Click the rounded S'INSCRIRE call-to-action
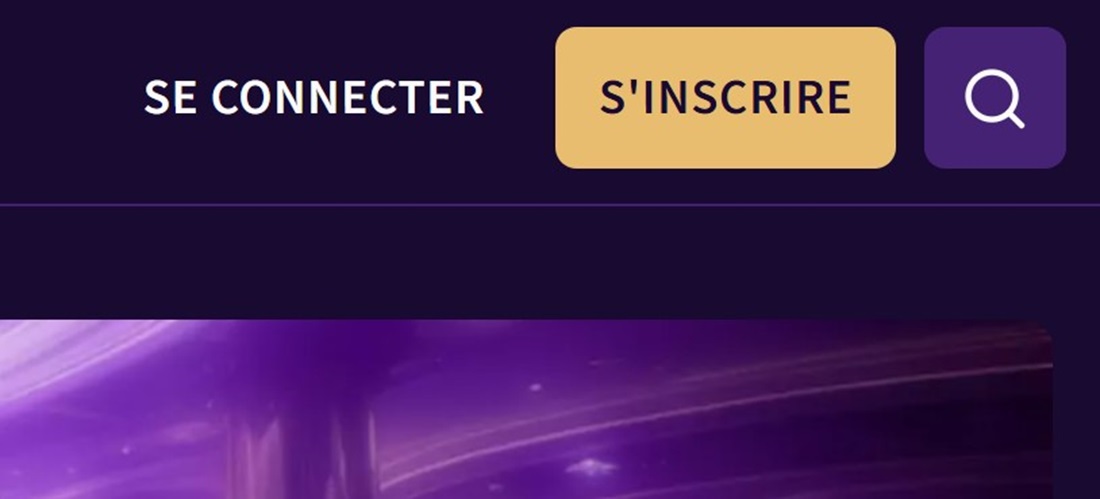The height and width of the screenshot is (499, 1100). [x=725, y=98]
